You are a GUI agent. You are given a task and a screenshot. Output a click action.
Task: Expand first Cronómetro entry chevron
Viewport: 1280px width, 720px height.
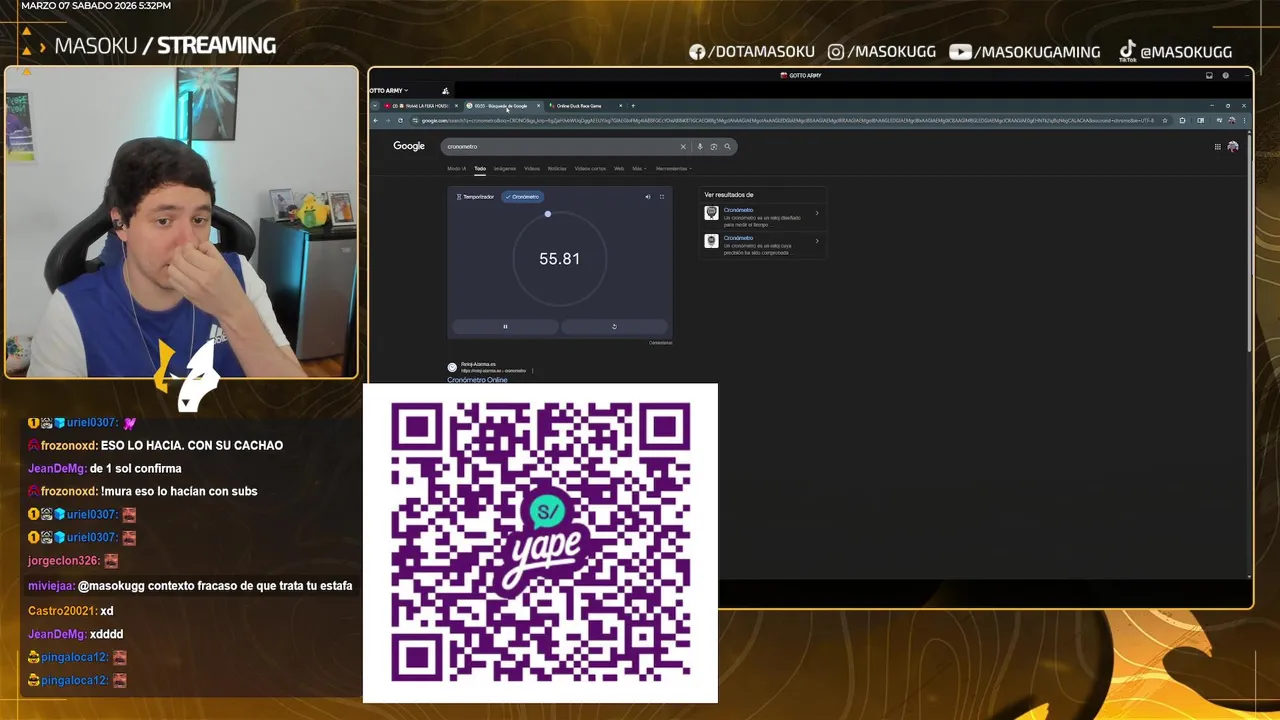(x=817, y=213)
